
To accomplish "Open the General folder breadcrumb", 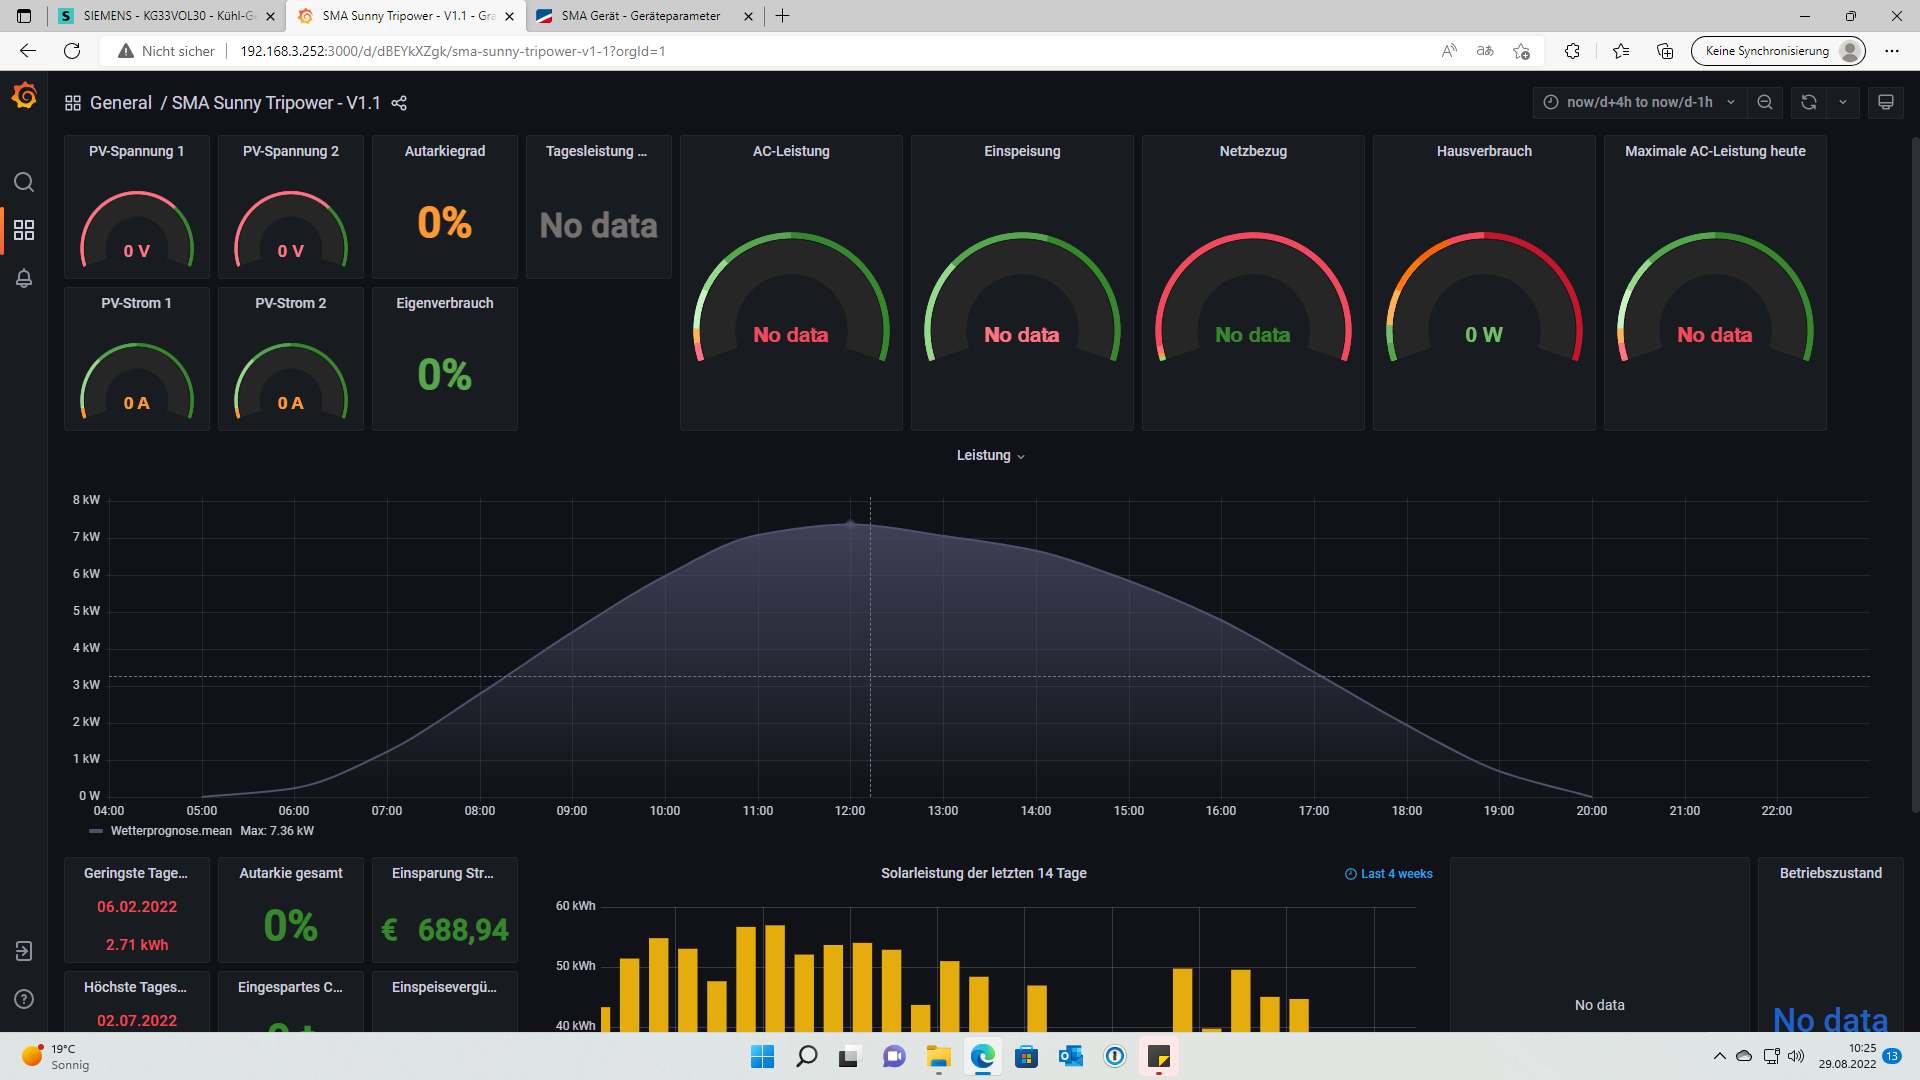I will (x=121, y=103).
